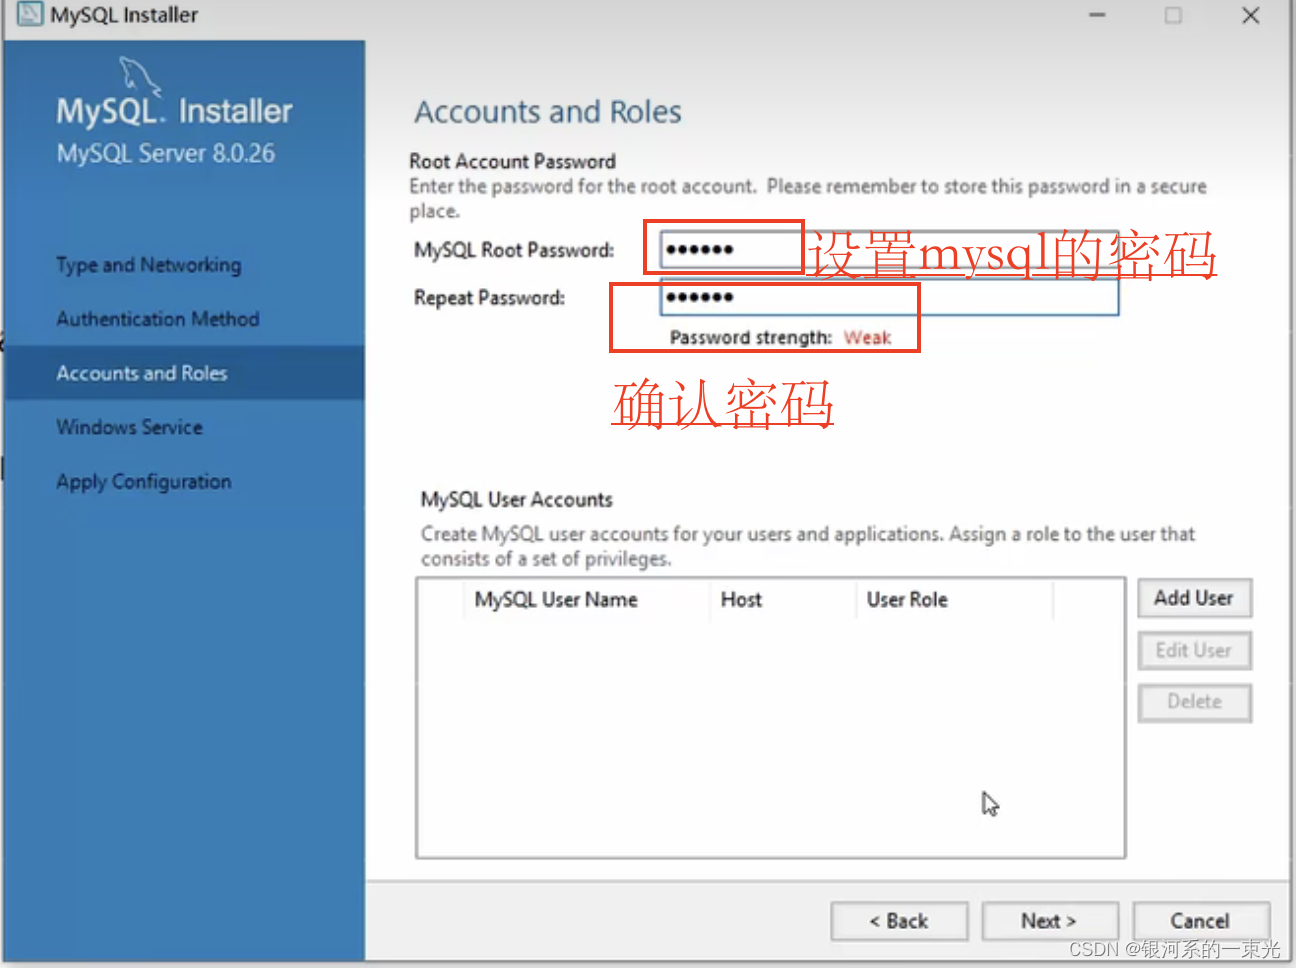Open the Type and Networking step
The width and height of the screenshot is (1296, 968).
[x=149, y=265]
